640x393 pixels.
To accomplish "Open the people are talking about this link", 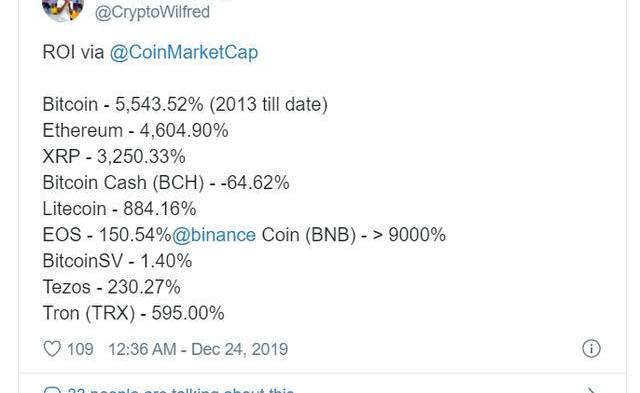I will pos(181,390).
